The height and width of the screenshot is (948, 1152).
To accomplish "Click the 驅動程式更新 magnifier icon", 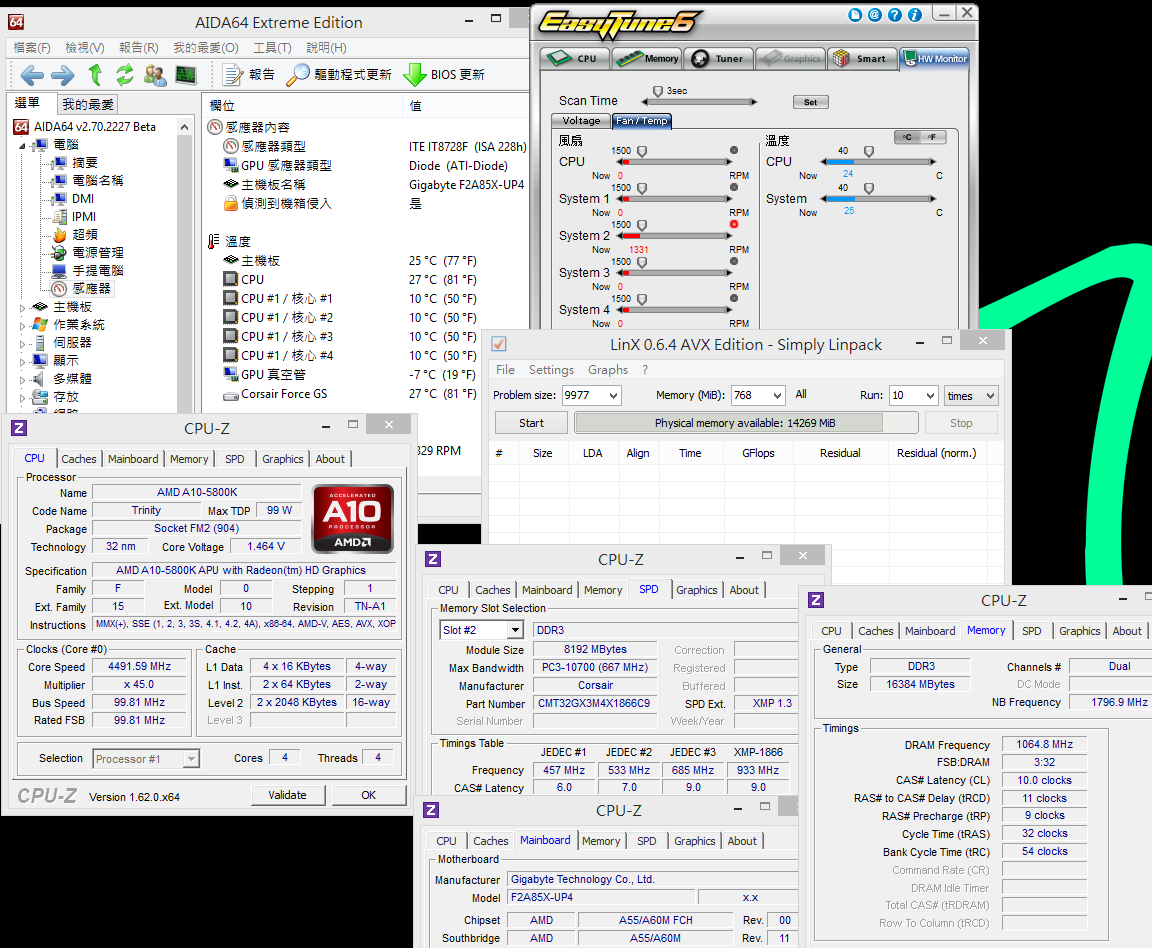I will (x=298, y=75).
